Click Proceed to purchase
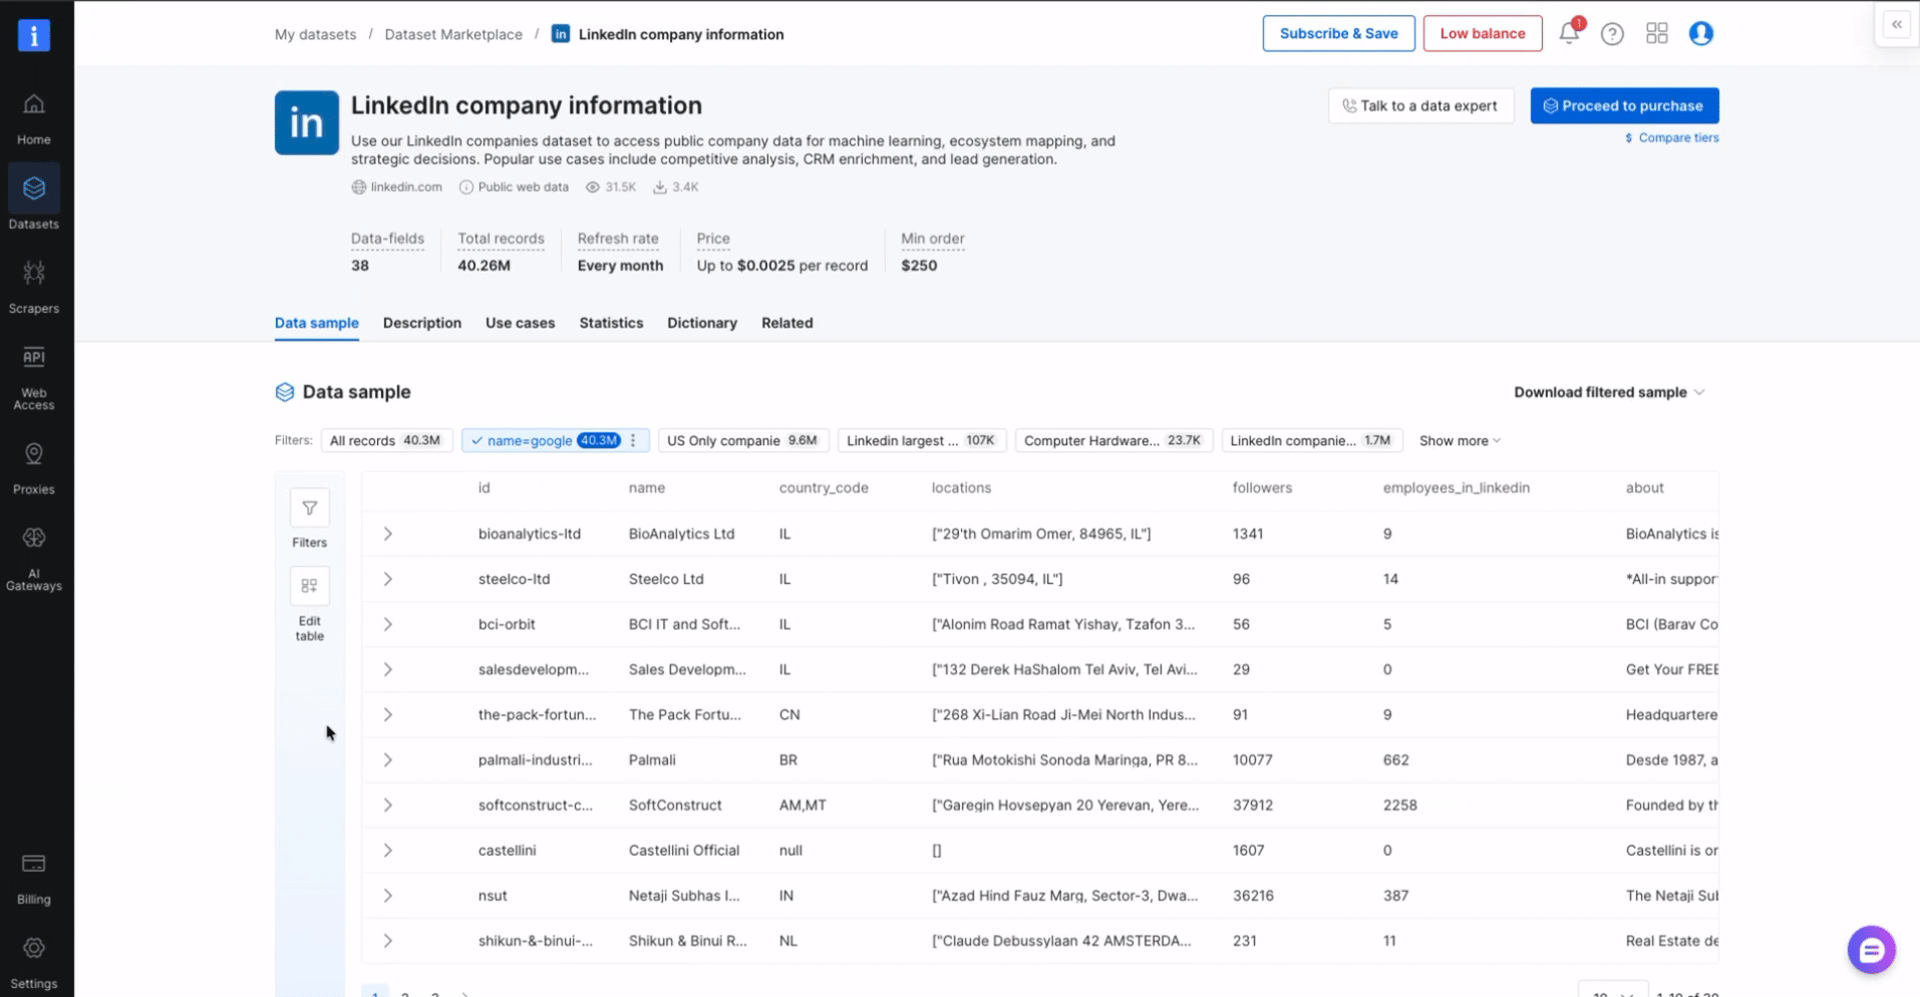 click(x=1625, y=106)
